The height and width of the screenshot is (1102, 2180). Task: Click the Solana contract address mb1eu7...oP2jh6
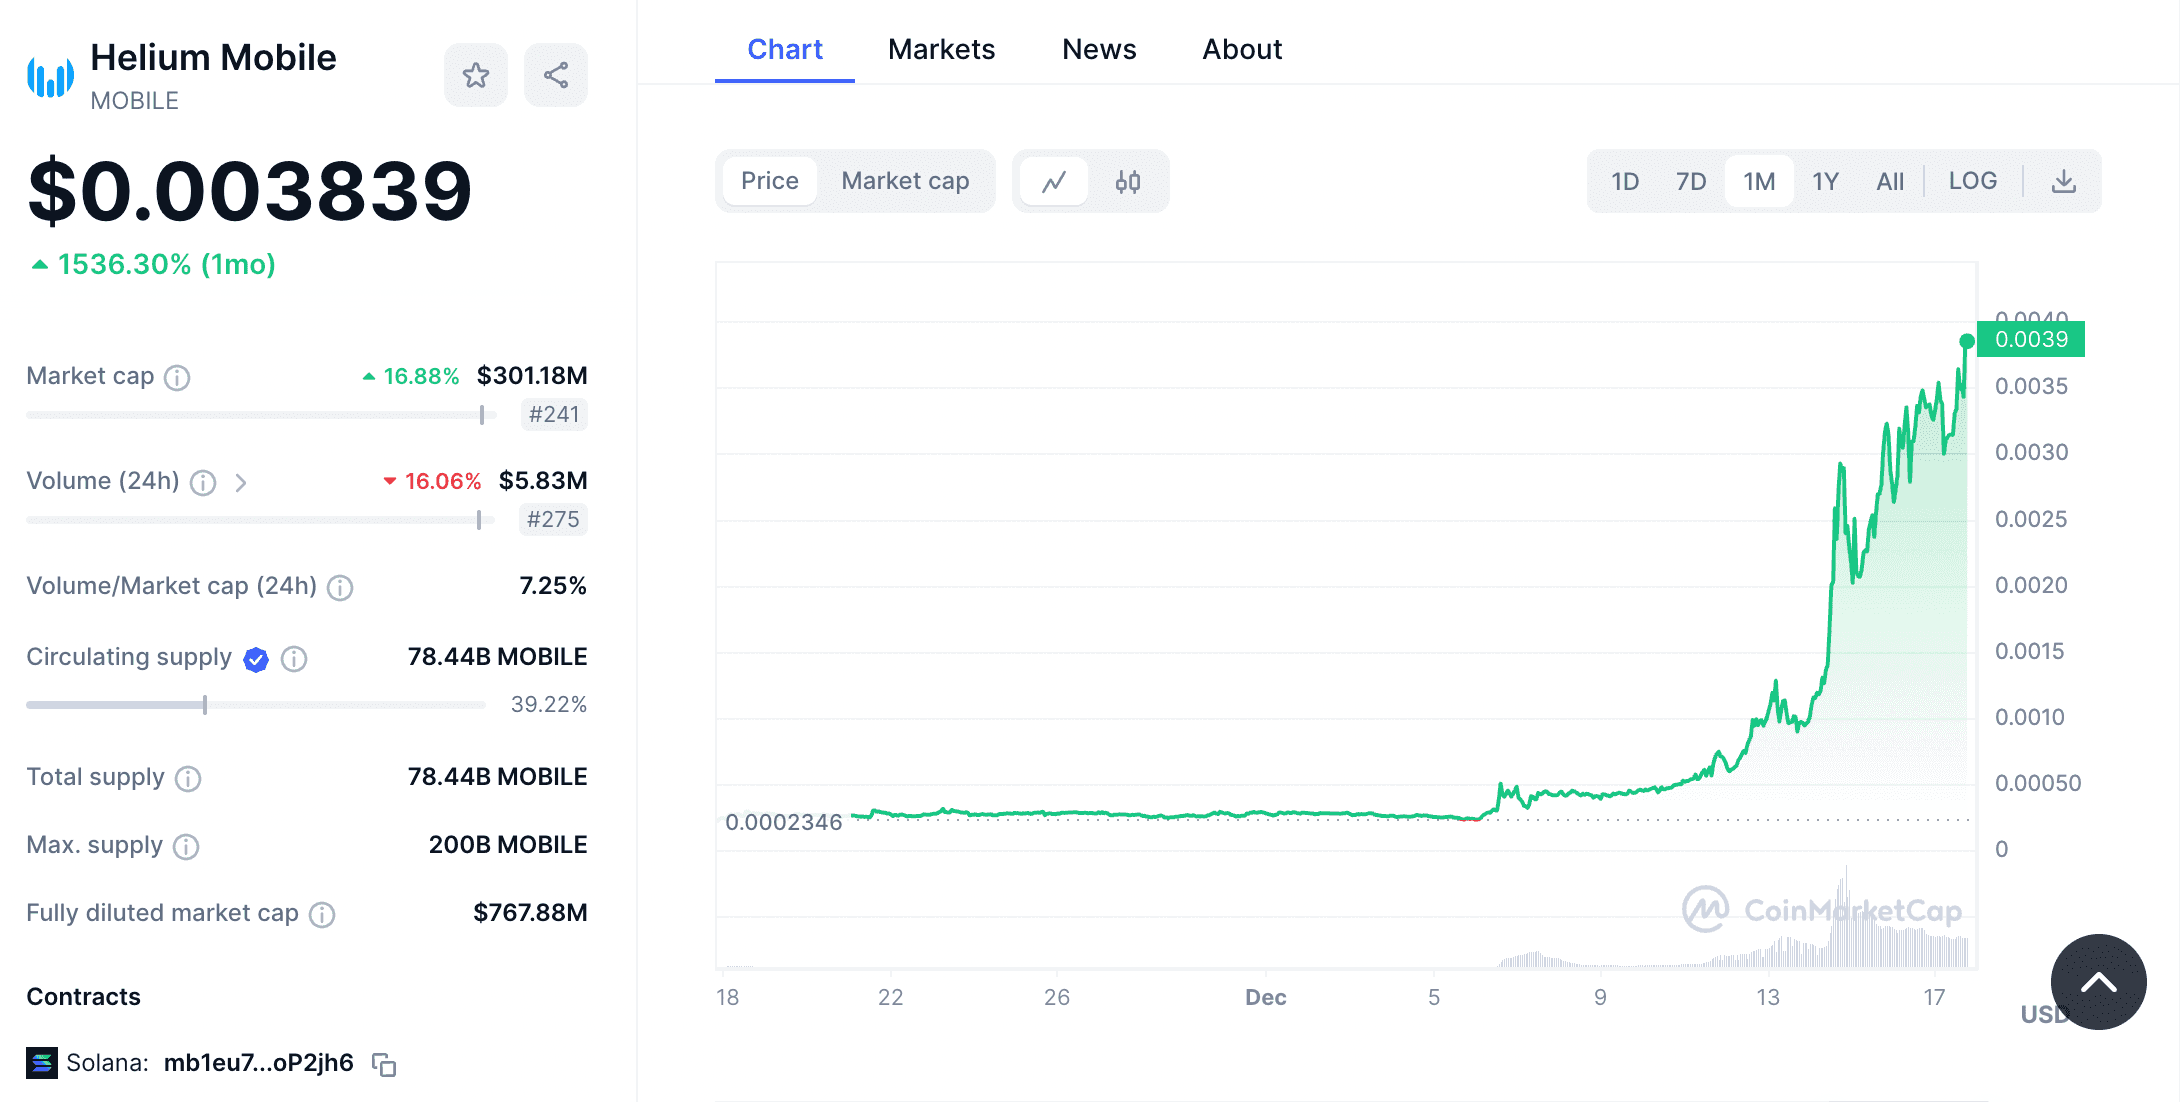click(x=258, y=1063)
